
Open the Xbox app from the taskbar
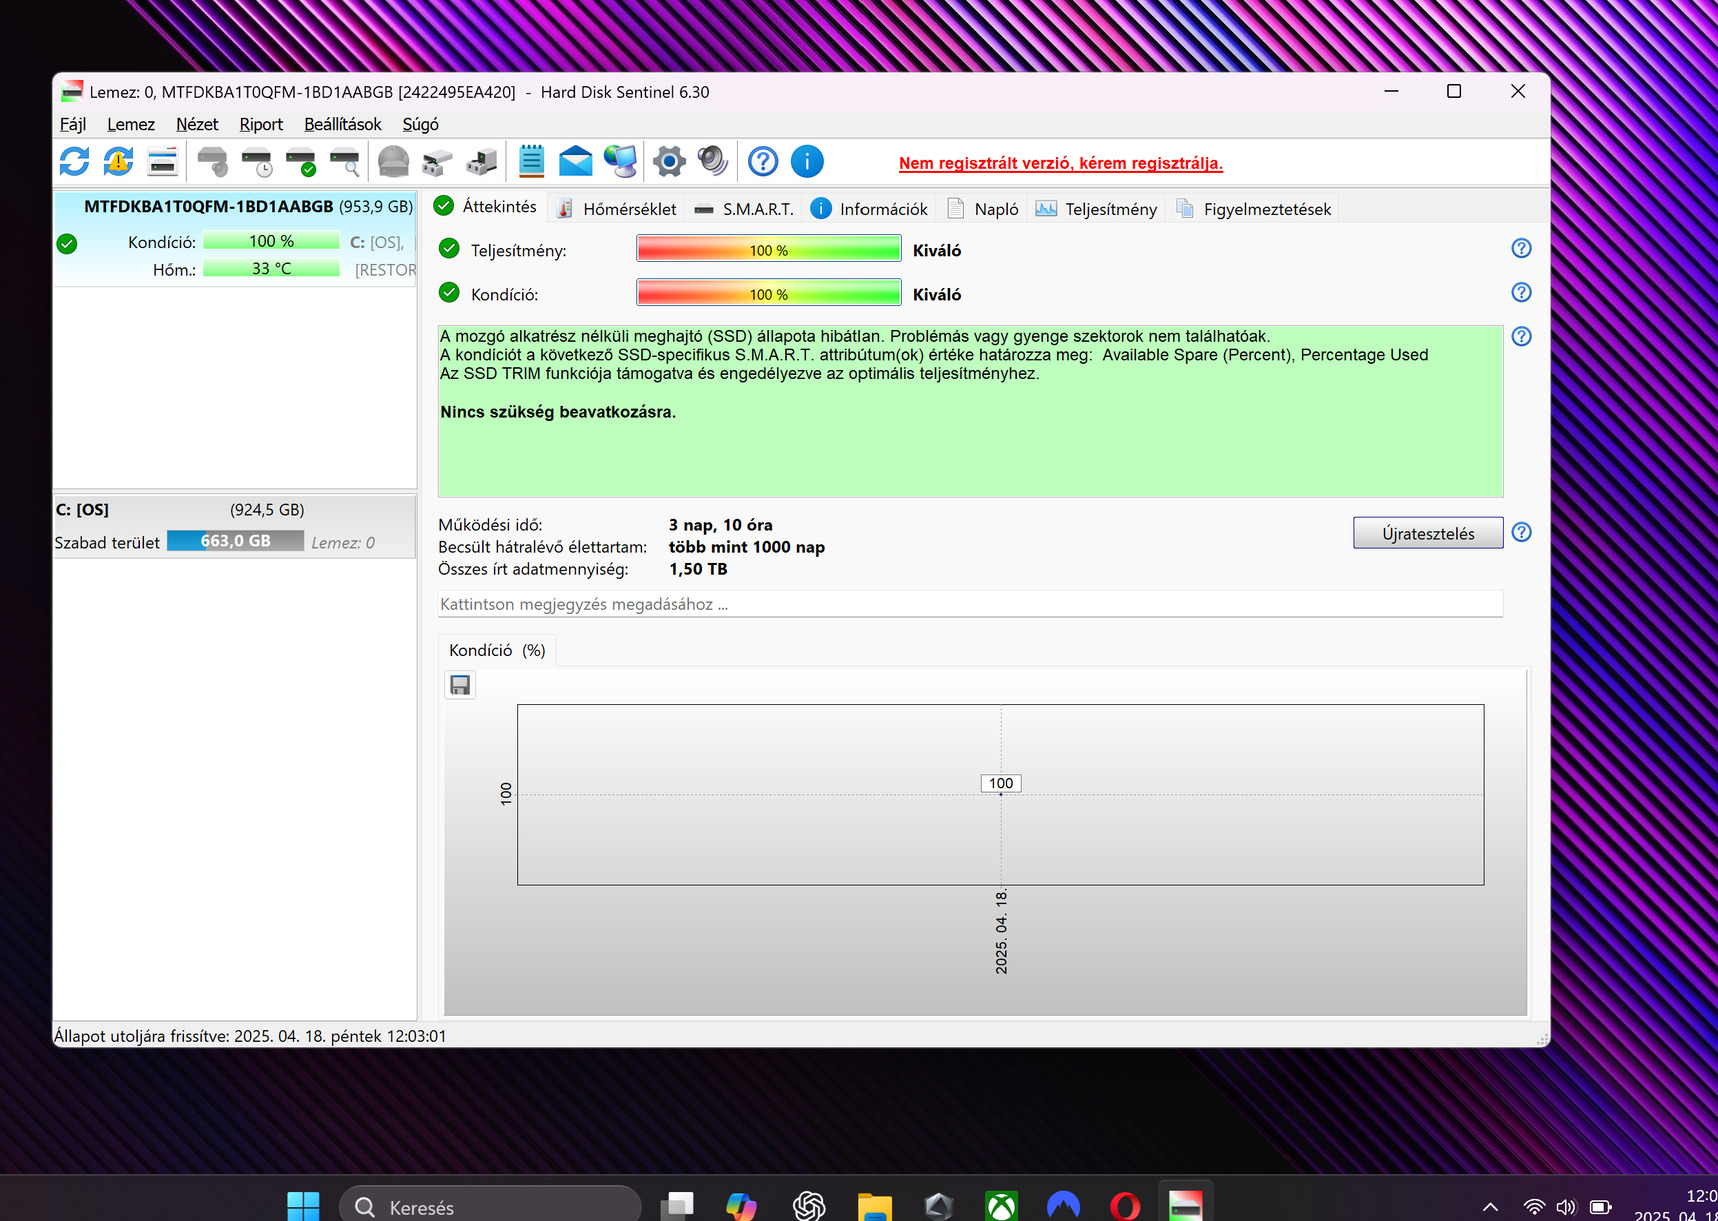click(x=1001, y=1206)
